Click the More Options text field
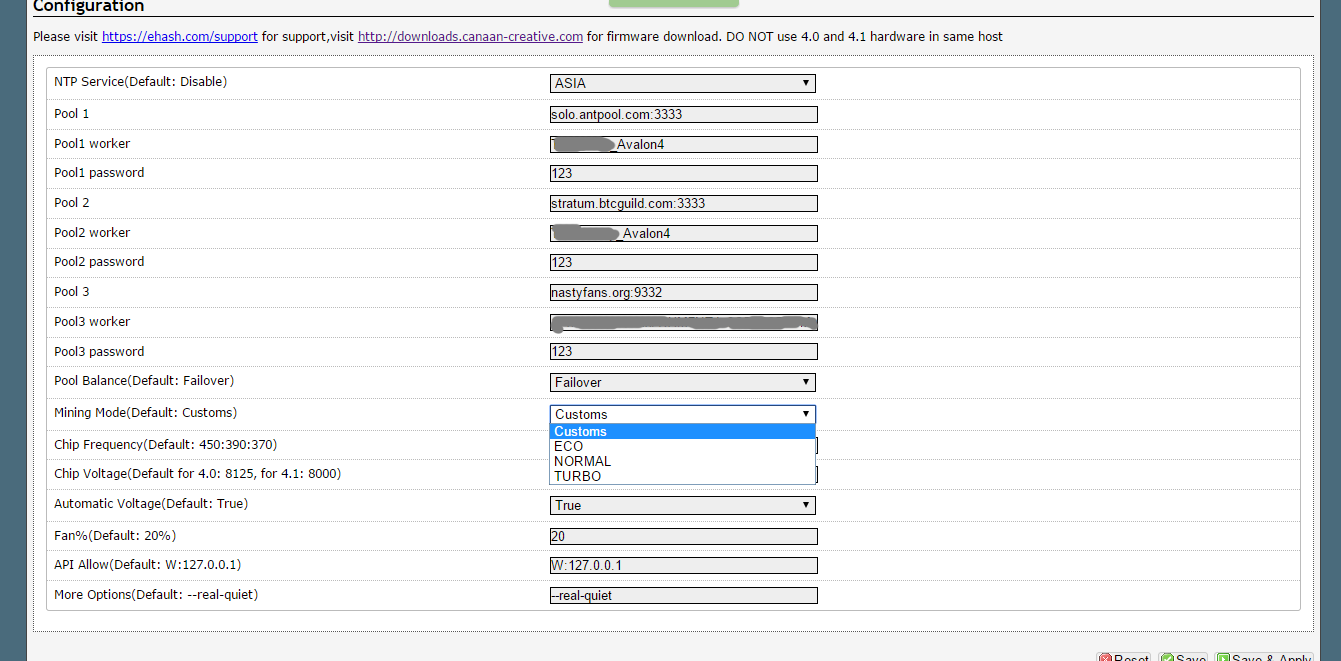 [683, 595]
